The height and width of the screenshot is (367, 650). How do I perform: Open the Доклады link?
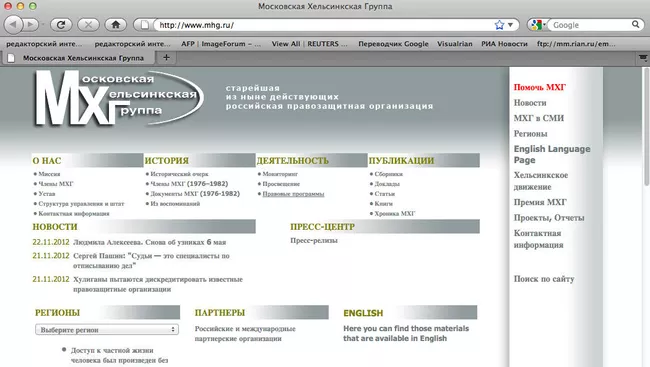[x=387, y=184]
